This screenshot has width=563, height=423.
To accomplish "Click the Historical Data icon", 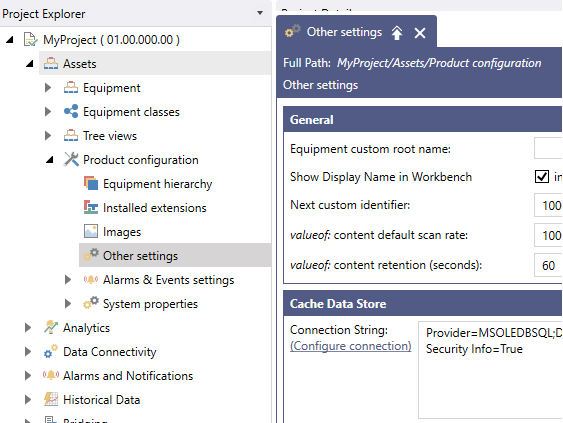I will [x=51, y=399].
